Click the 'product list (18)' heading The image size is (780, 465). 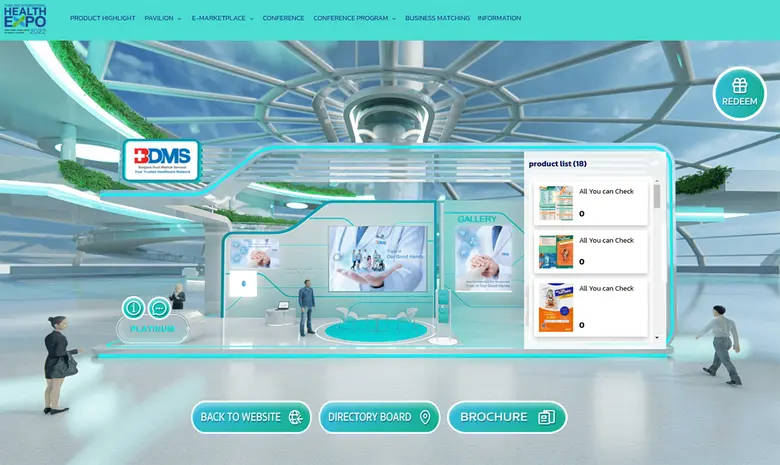pyautogui.click(x=557, y=164)
